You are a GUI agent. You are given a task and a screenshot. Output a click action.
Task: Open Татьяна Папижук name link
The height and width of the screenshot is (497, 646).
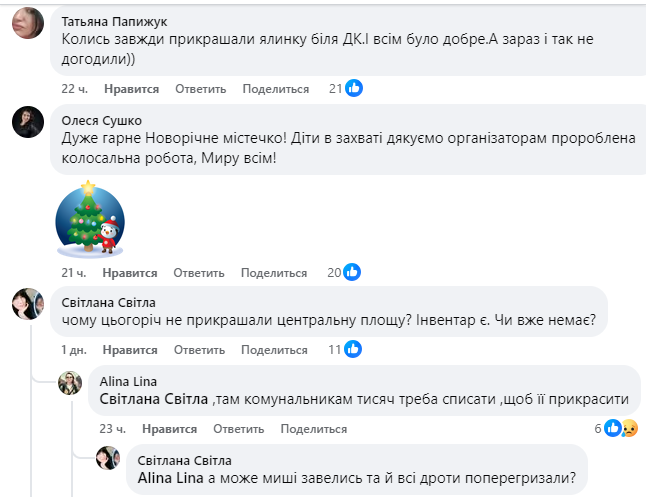pyautogui.click(x=114, y=21)
